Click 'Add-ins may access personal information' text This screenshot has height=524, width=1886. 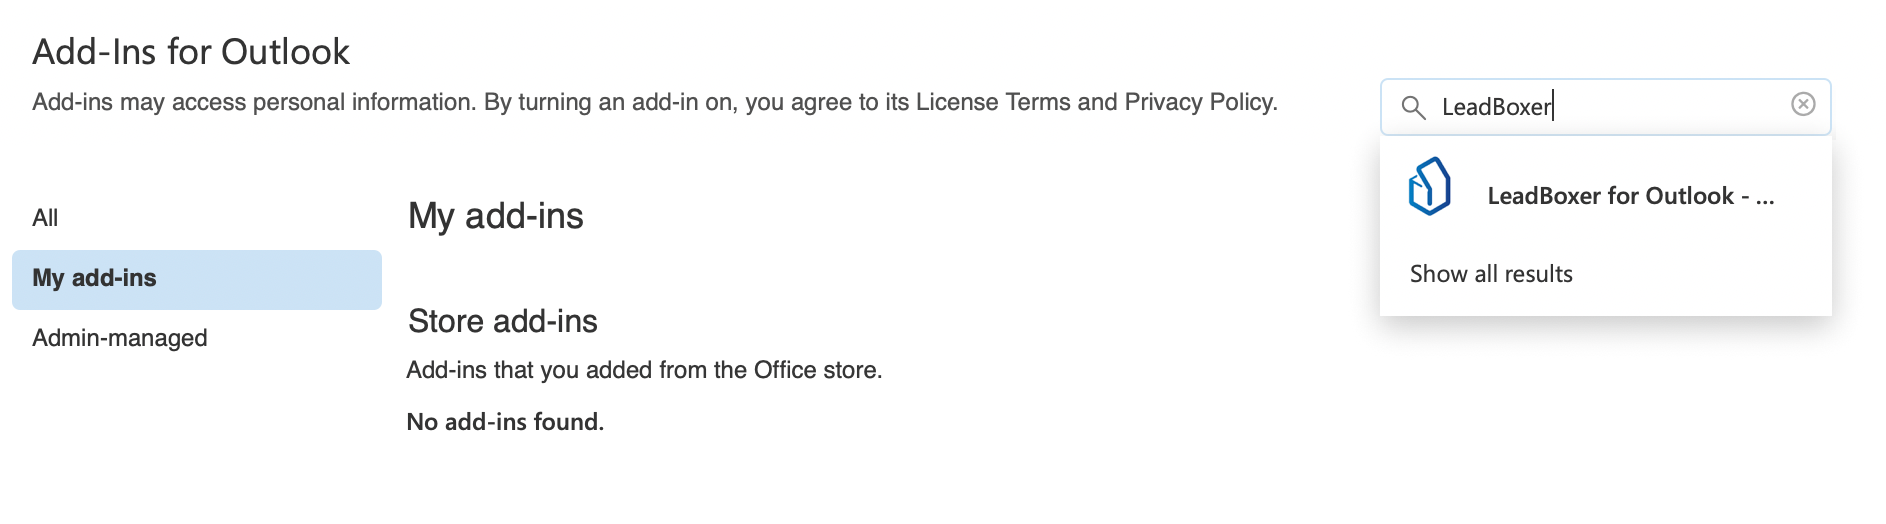[x=255, y=102]
